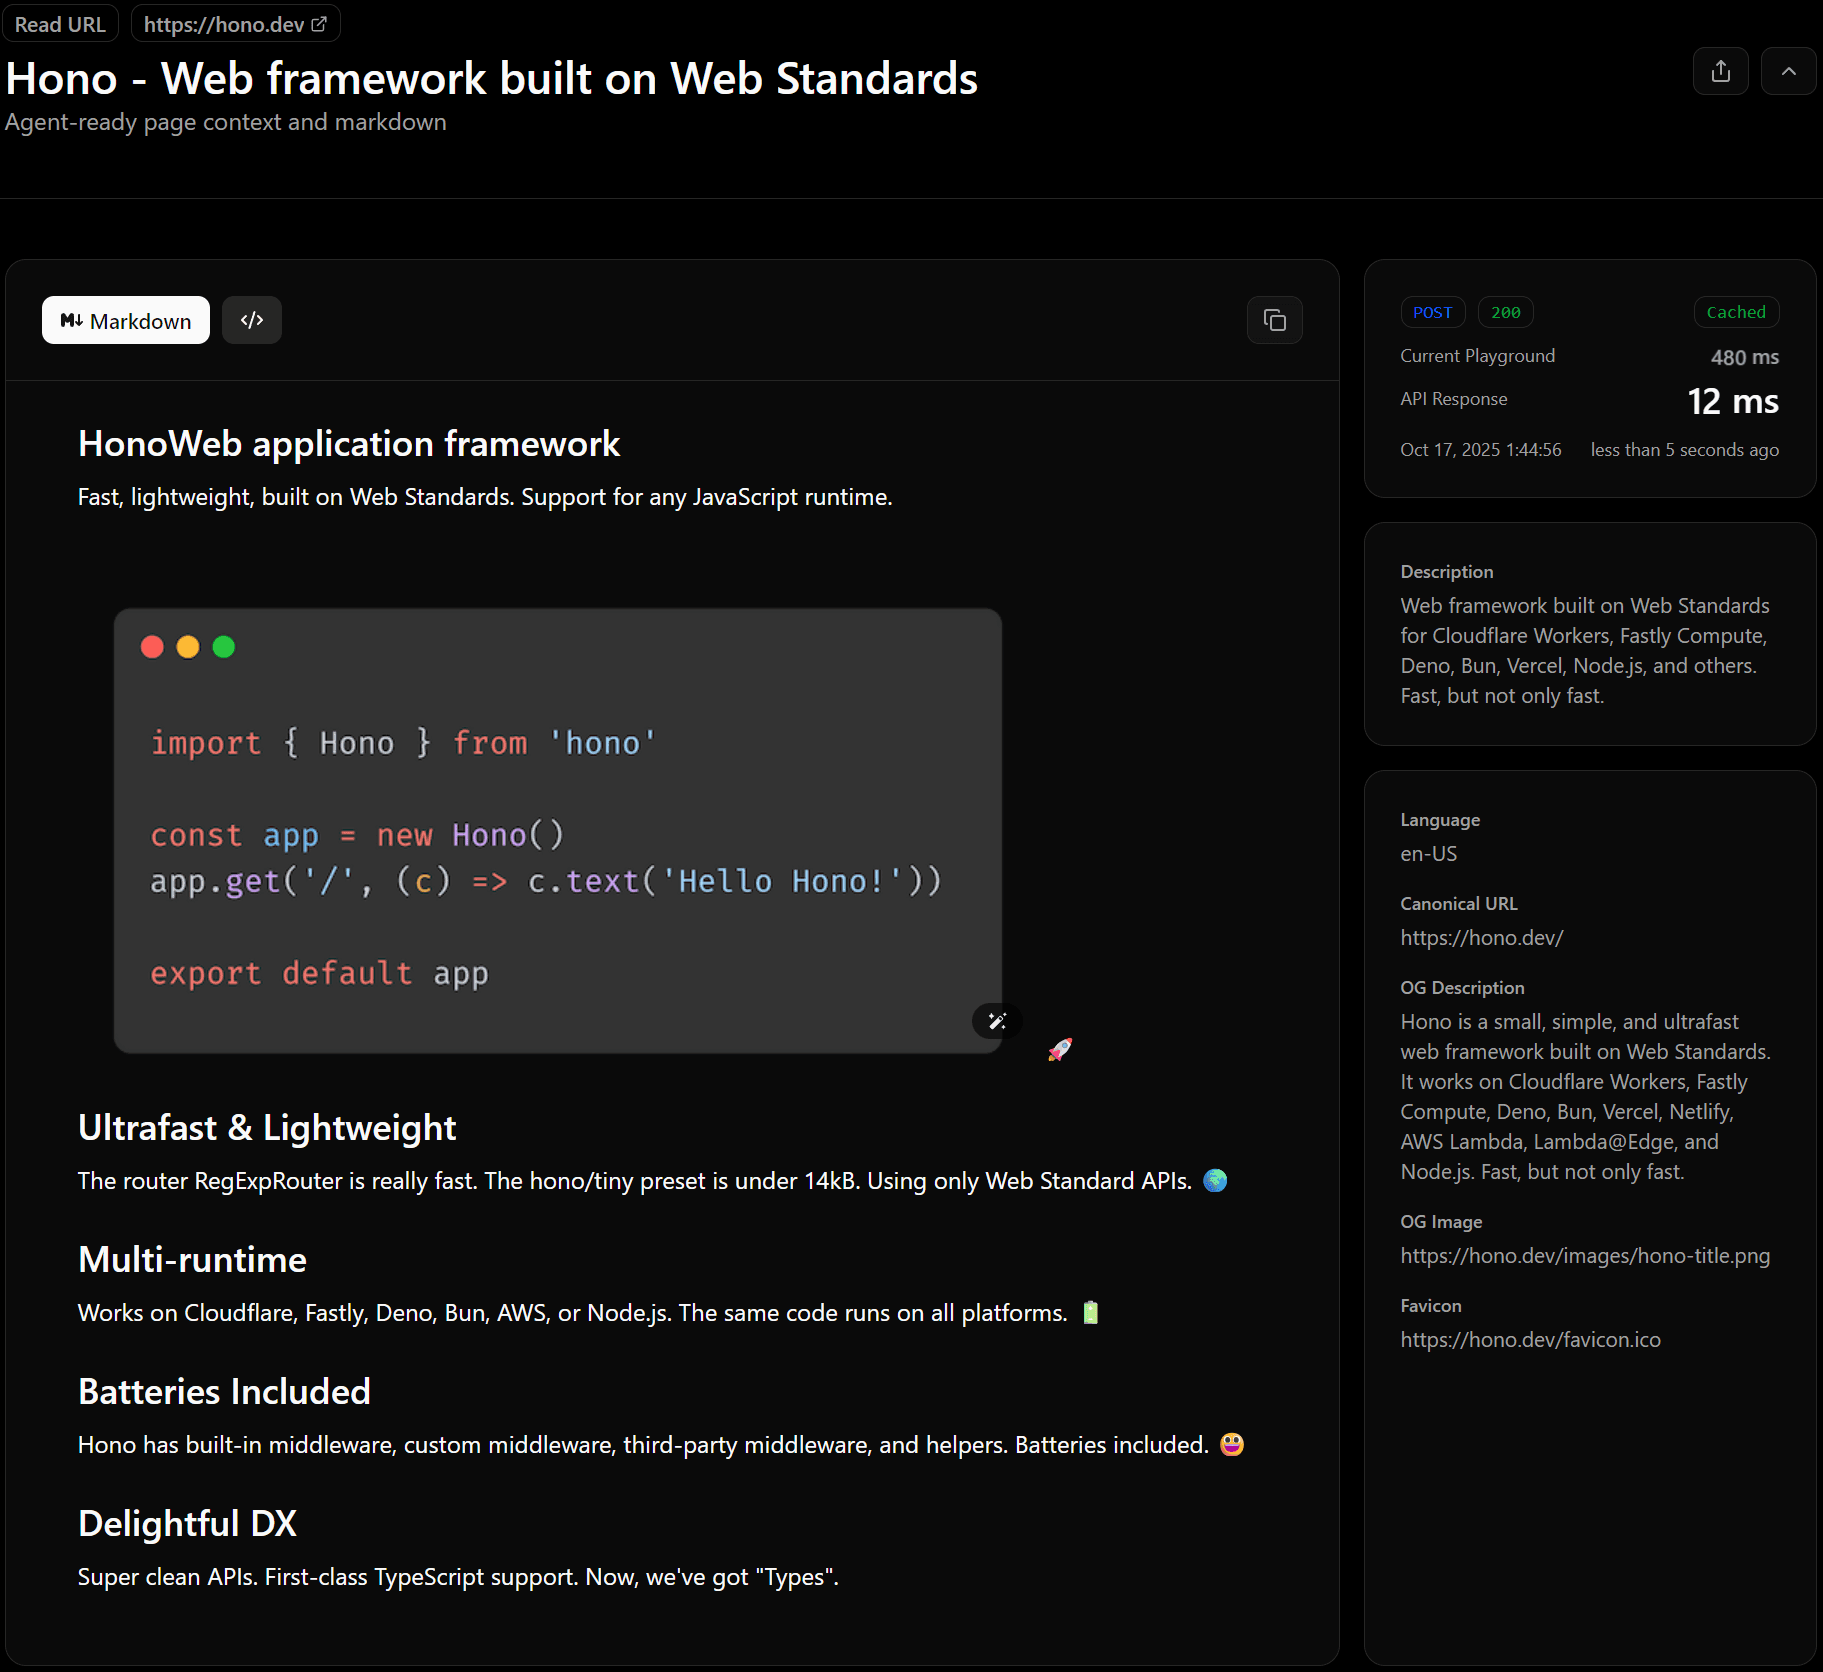Image resolution: width=1823 pixels, height=1672 pixels.
Task: Open the OG image hono-title.png link
Action: (1585, 1255)
